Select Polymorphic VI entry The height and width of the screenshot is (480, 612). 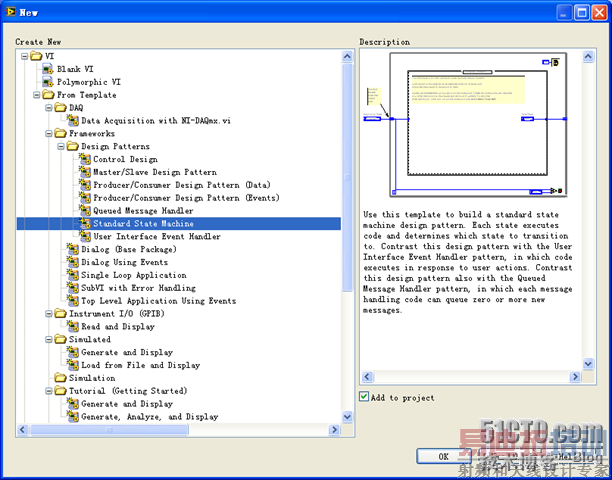[x=89, y=82]
